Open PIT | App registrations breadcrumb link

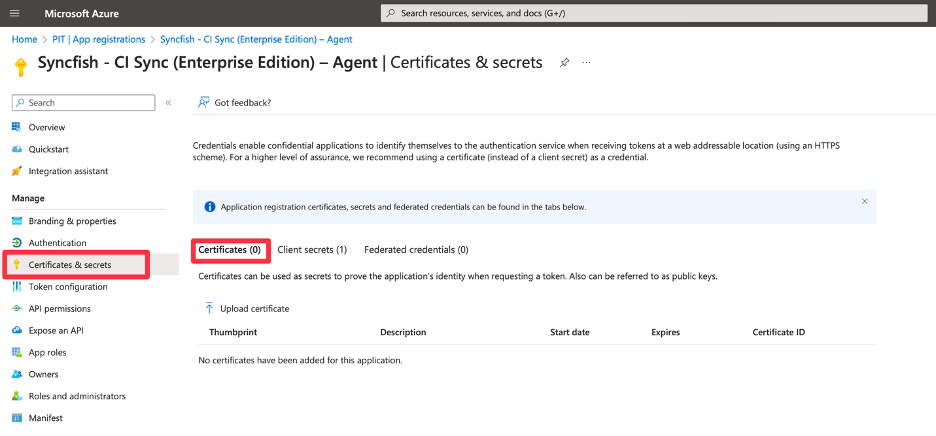tap(99, 39)
